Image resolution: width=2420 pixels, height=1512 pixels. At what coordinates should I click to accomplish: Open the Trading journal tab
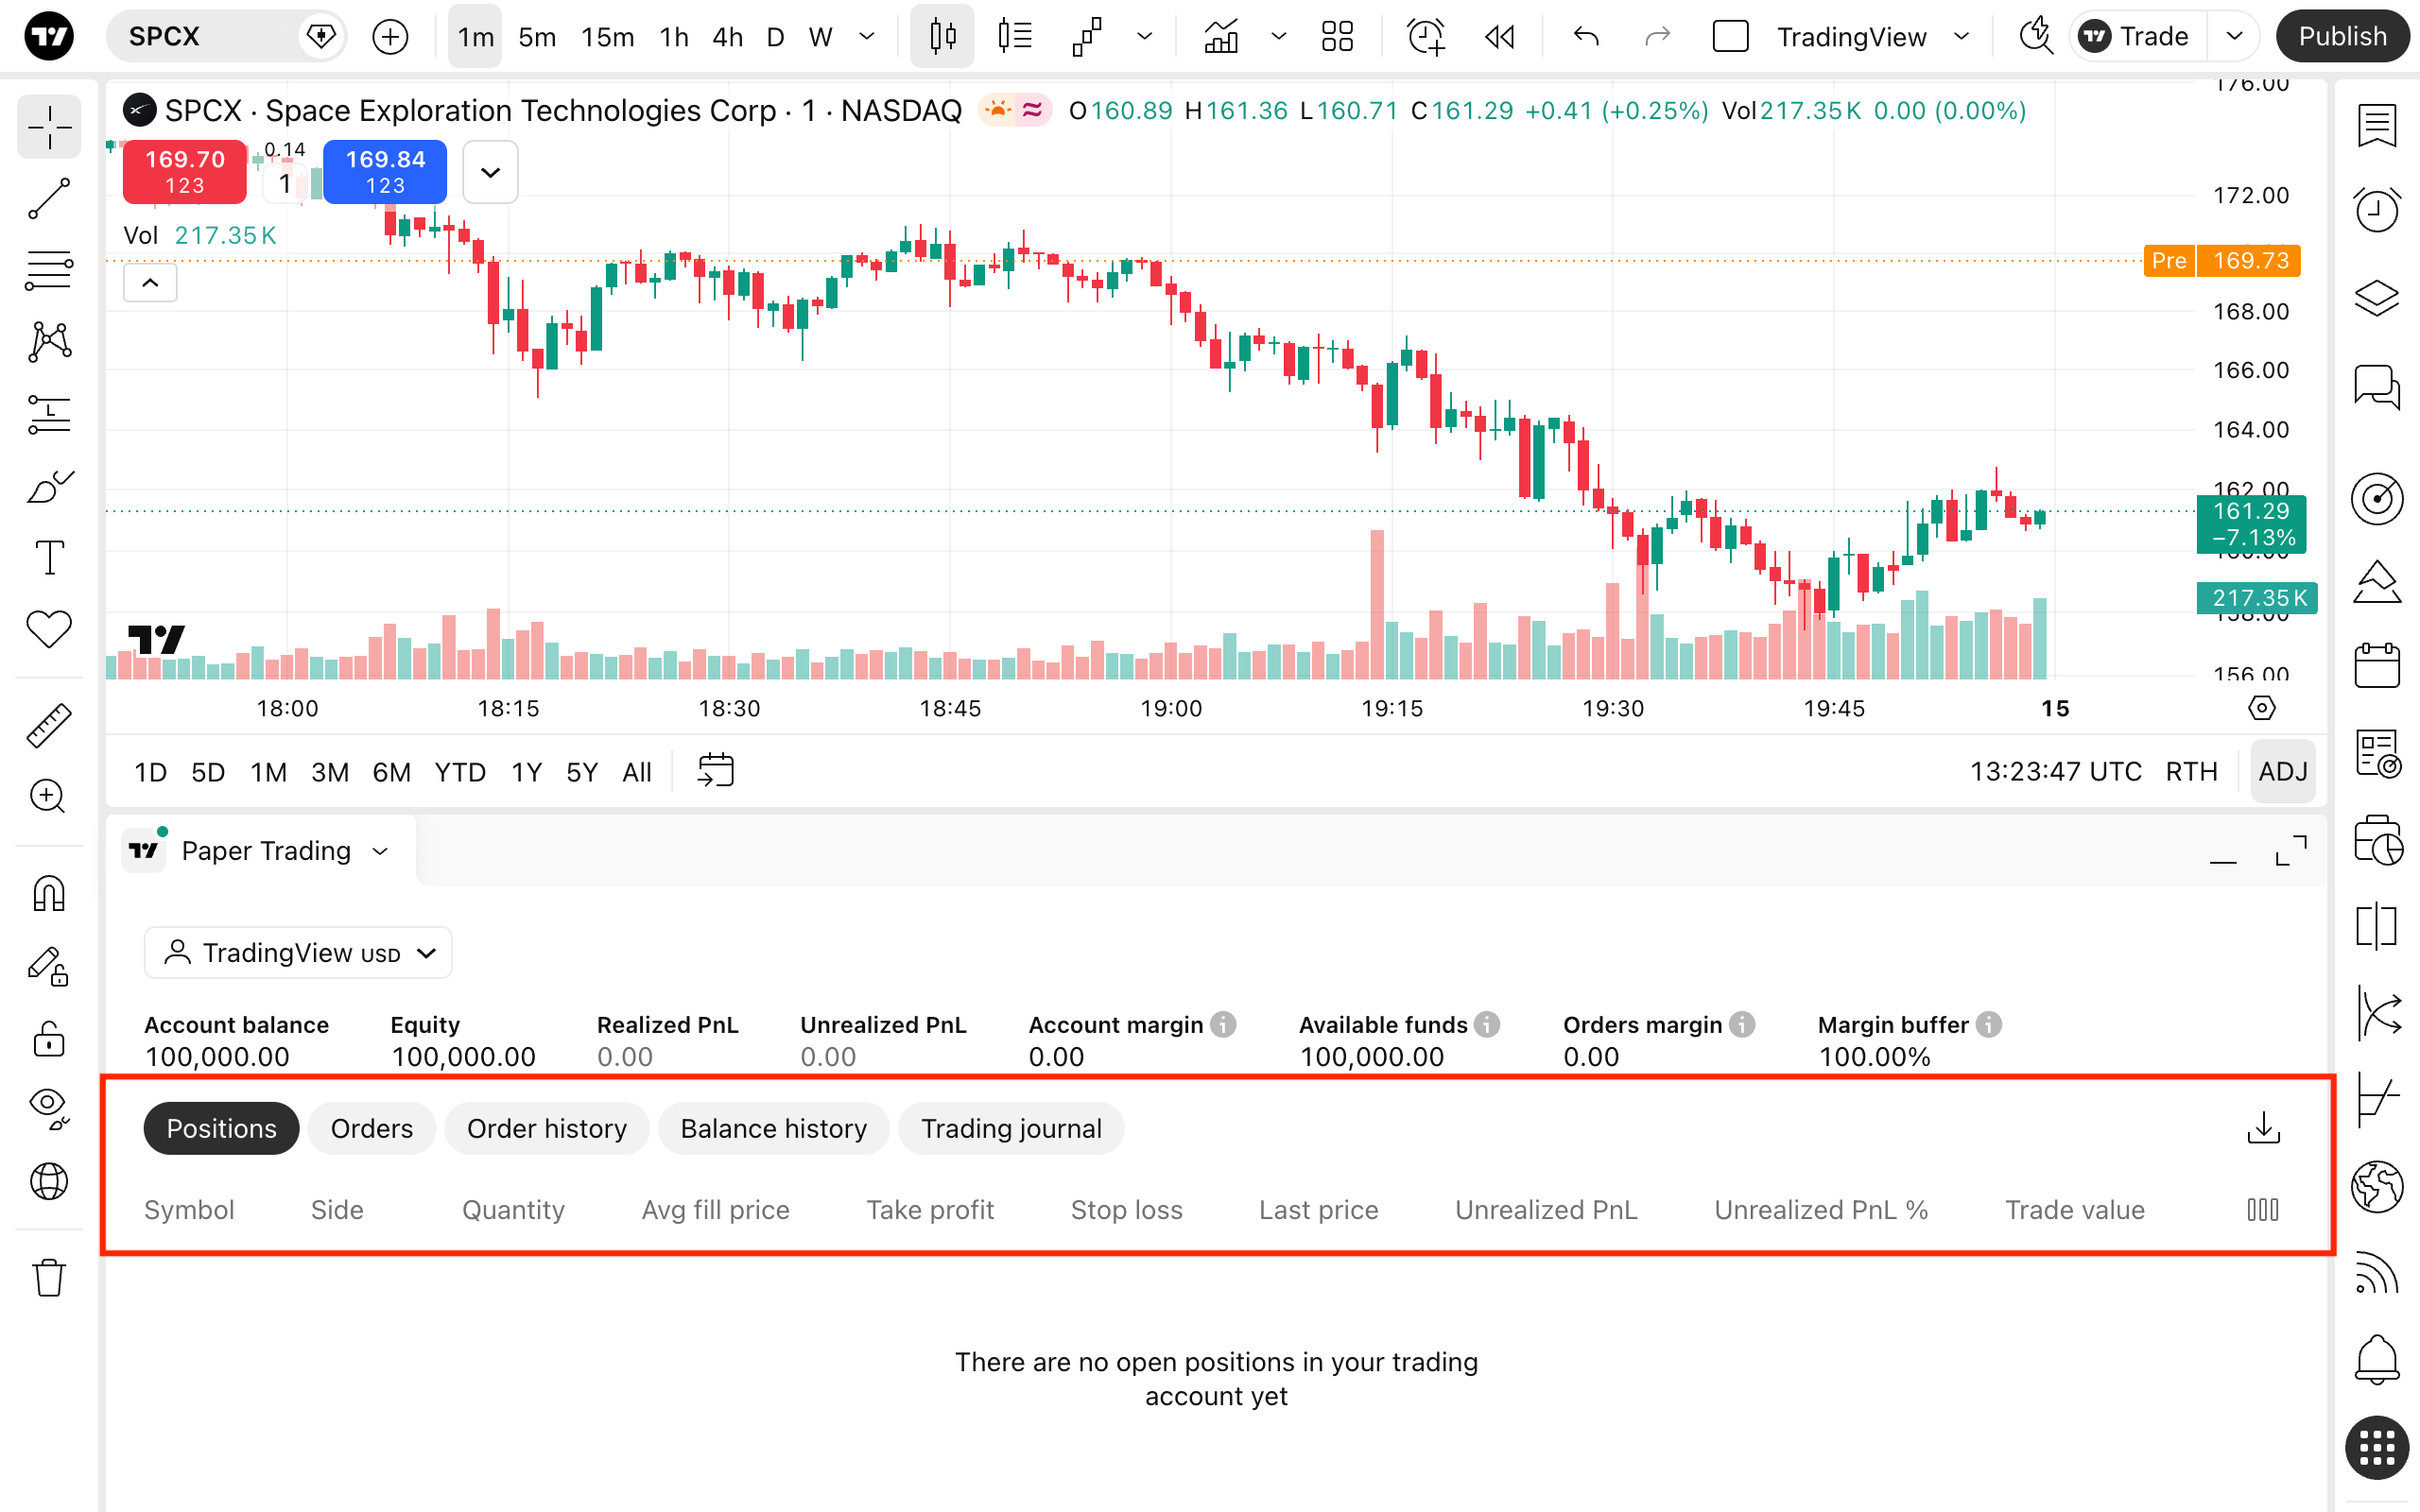point(1011,1128)
